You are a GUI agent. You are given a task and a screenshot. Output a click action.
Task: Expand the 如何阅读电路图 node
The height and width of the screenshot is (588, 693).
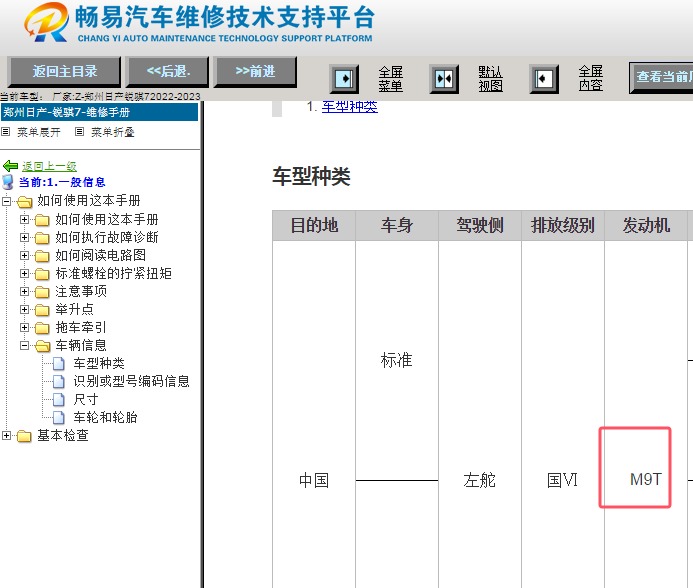click(x=25, y=256)
